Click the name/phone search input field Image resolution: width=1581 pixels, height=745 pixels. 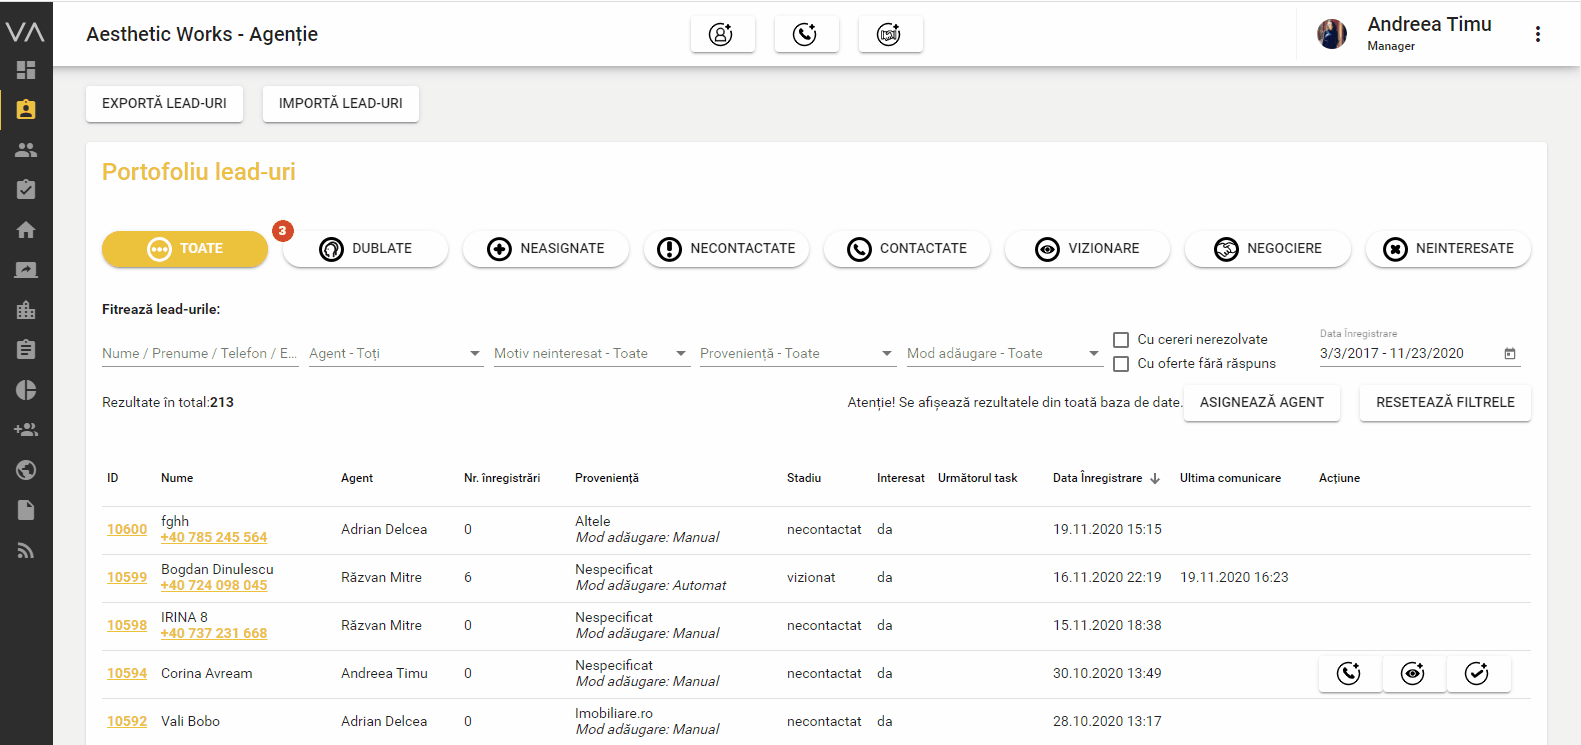tap(199, 354)
